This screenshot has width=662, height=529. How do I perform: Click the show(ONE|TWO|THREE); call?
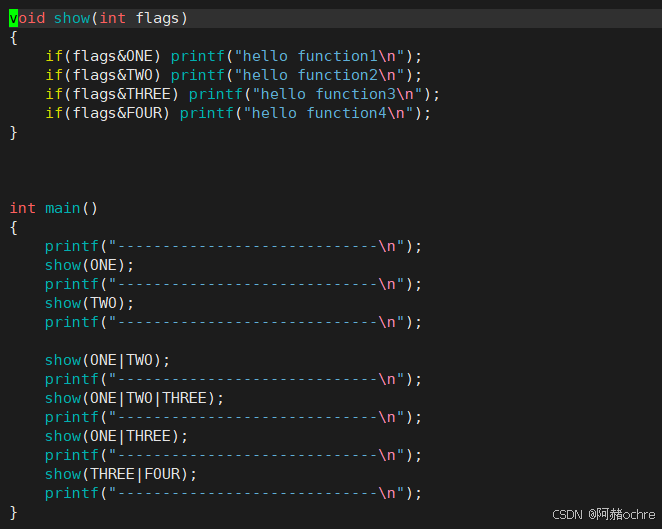click(x=134, y=398)
